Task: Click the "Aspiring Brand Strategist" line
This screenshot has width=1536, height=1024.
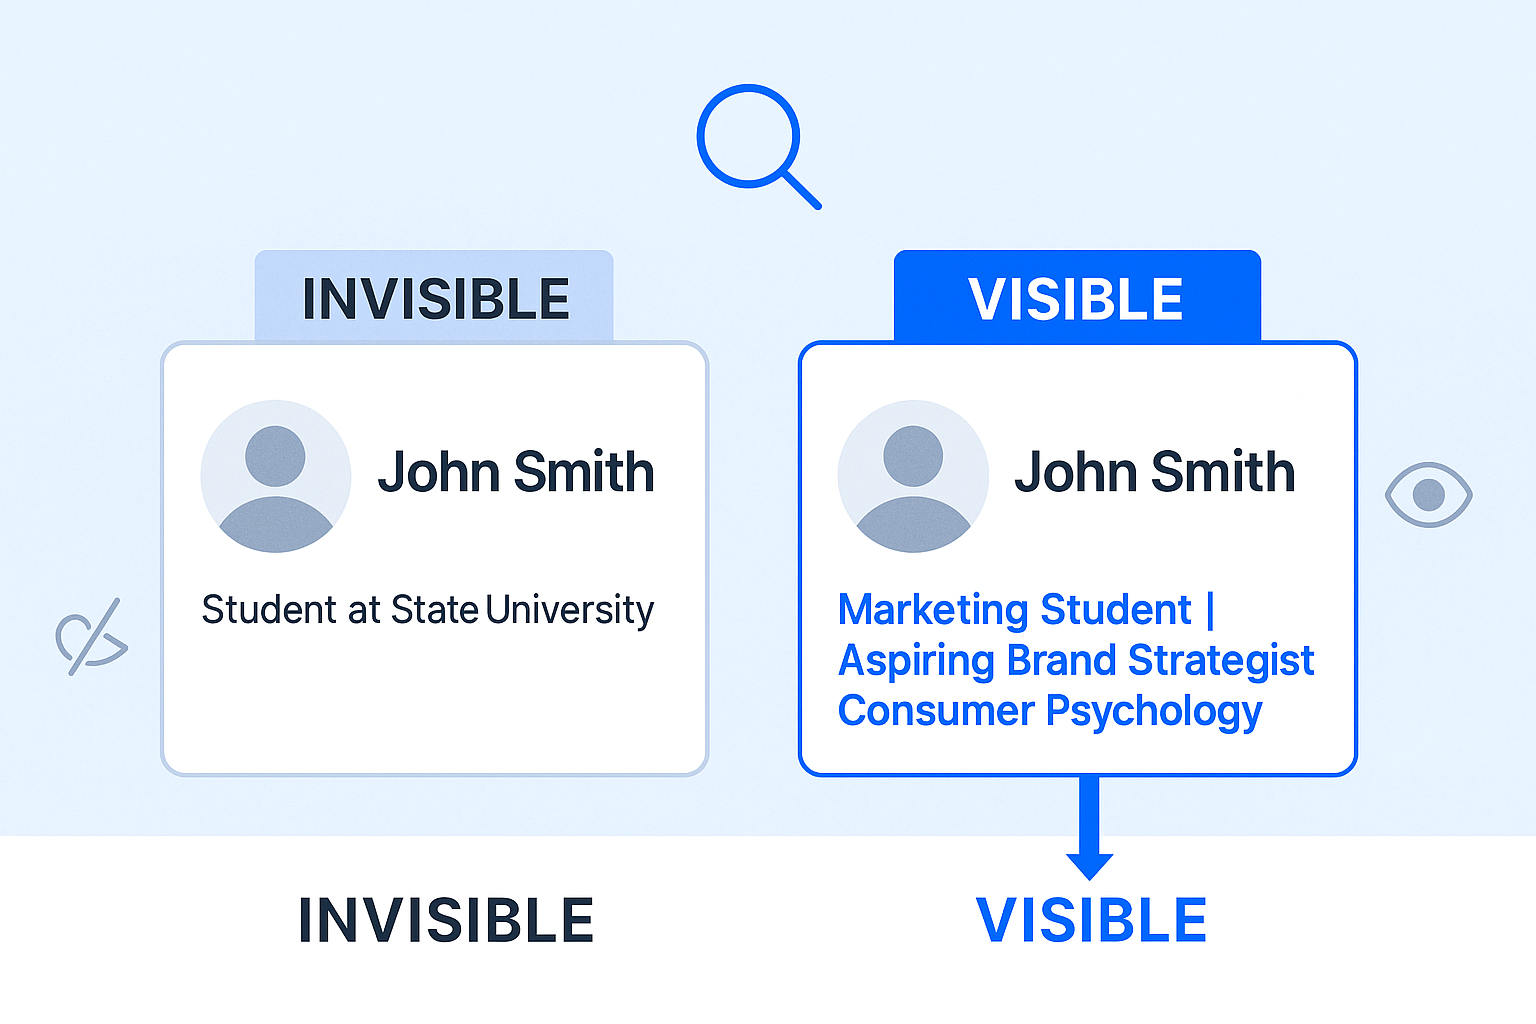Action: click(x=1076, y=661)
